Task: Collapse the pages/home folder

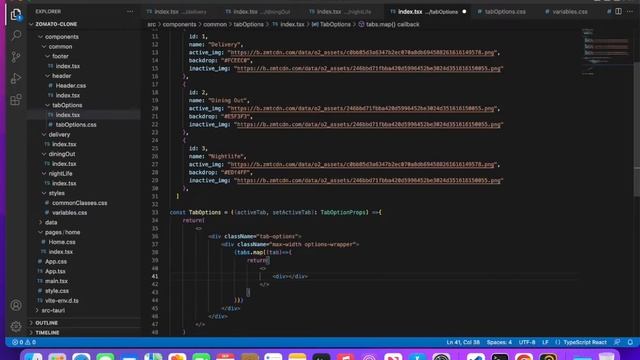Action: pos(62,232)
